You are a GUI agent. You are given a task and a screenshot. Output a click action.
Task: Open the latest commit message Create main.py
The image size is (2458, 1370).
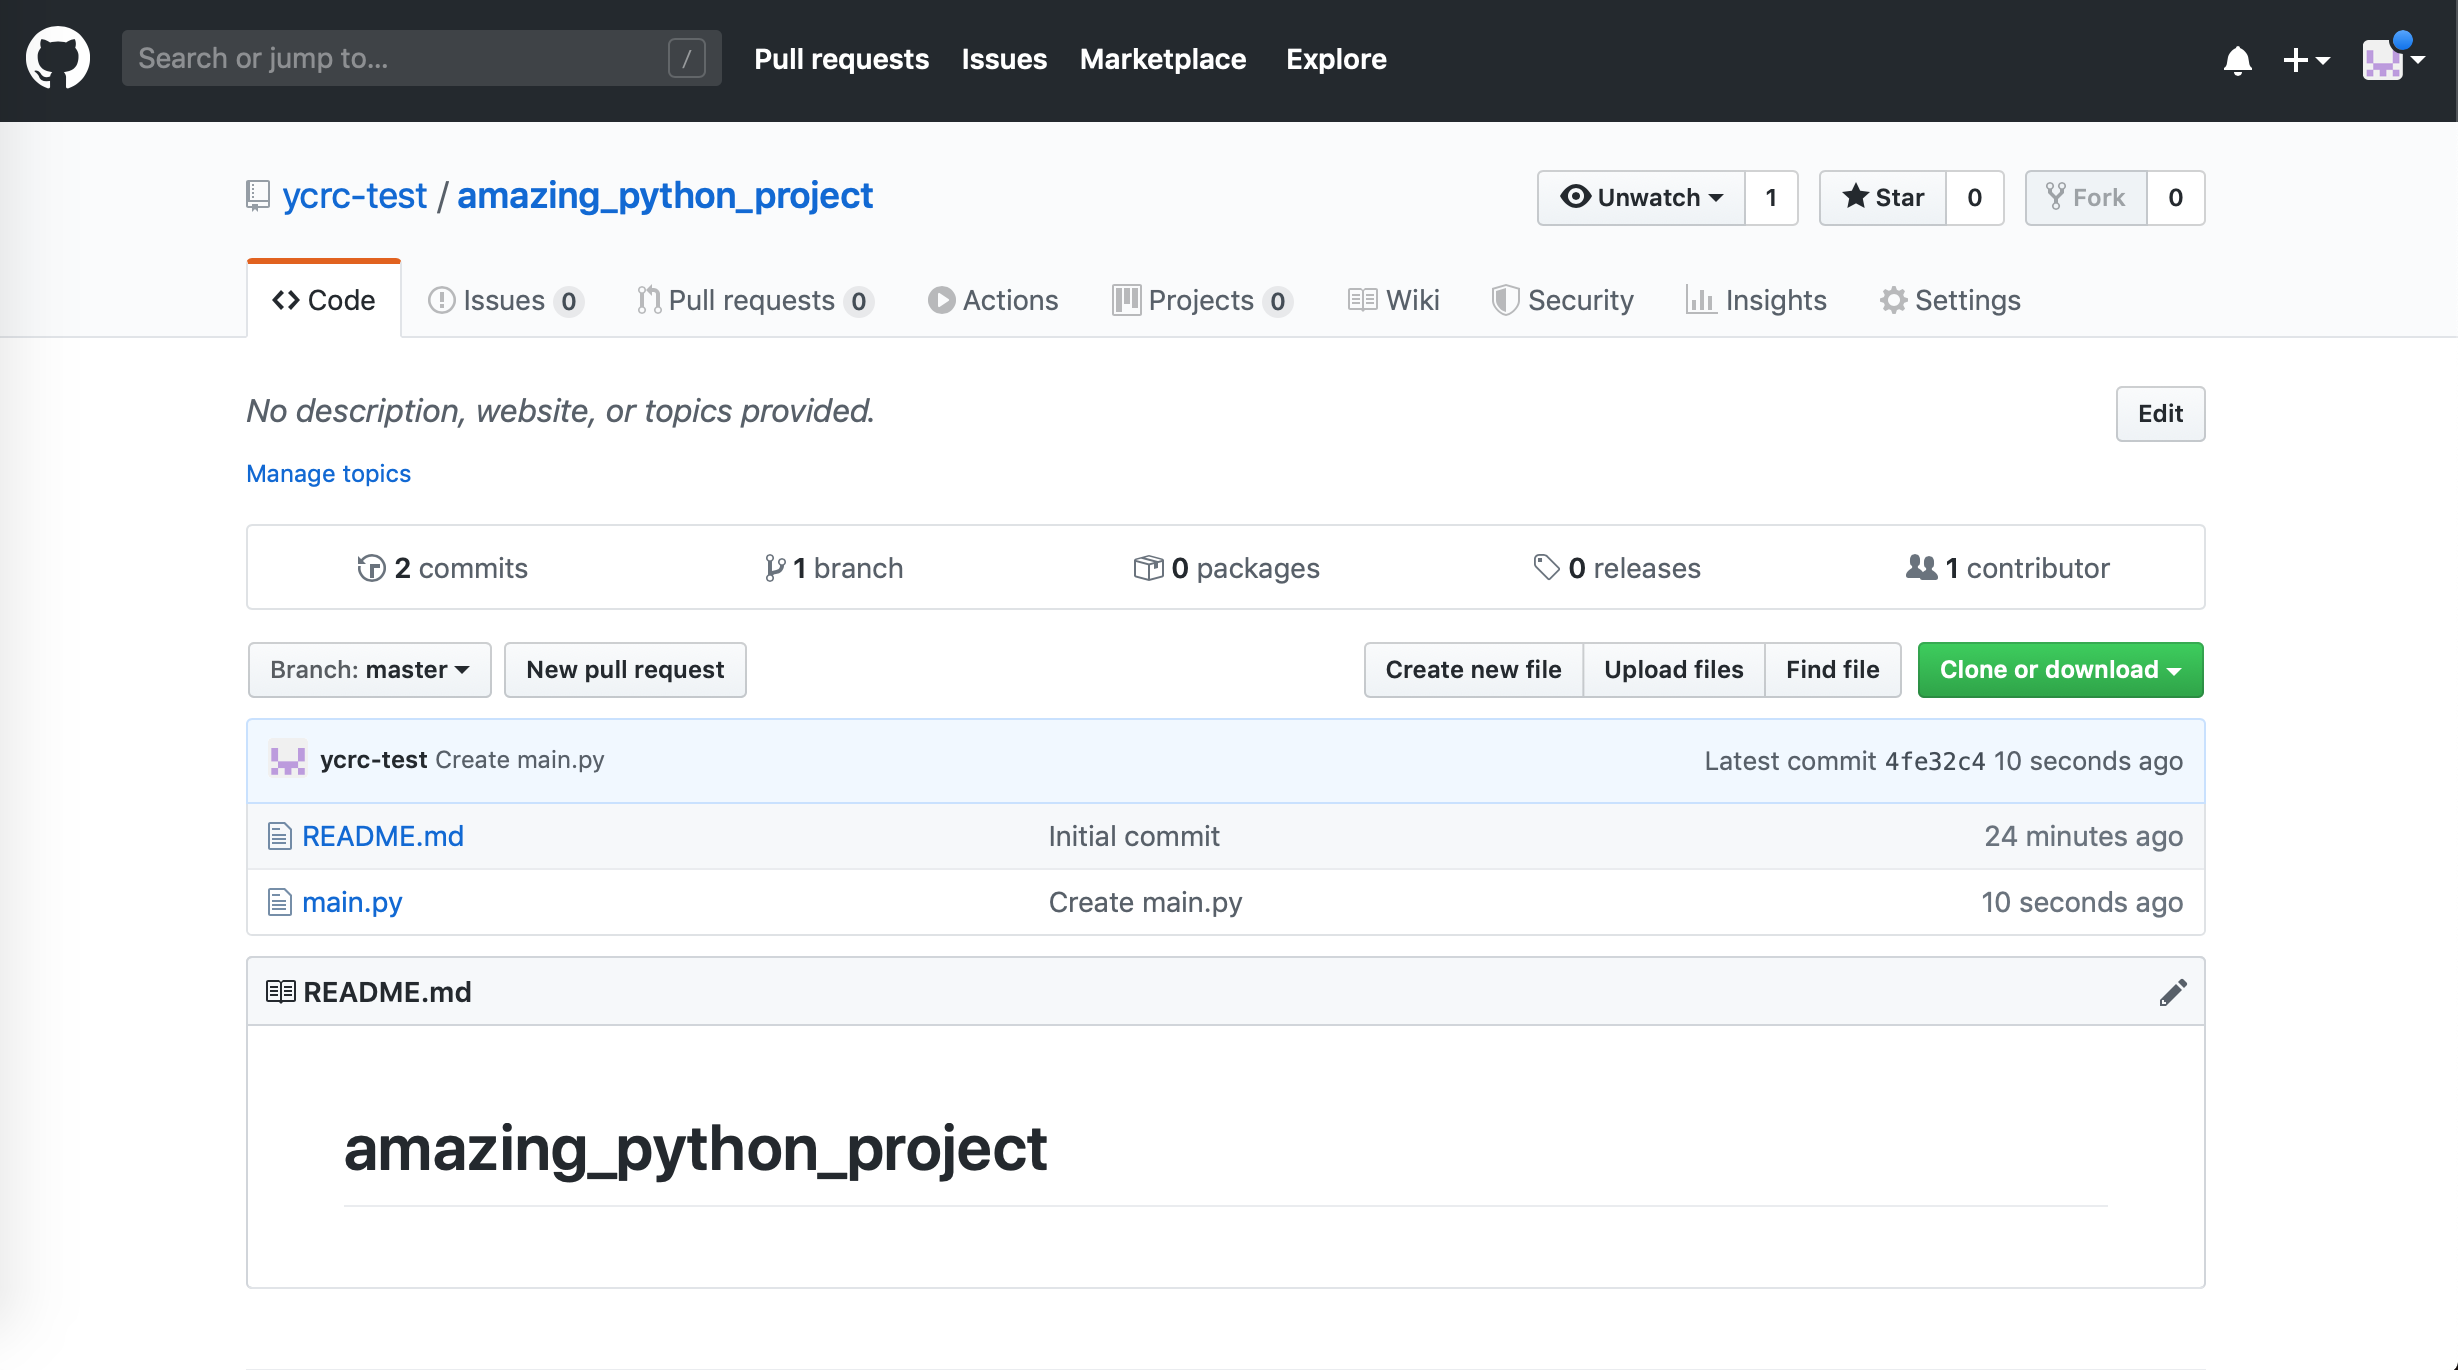(x=520, y=760)
